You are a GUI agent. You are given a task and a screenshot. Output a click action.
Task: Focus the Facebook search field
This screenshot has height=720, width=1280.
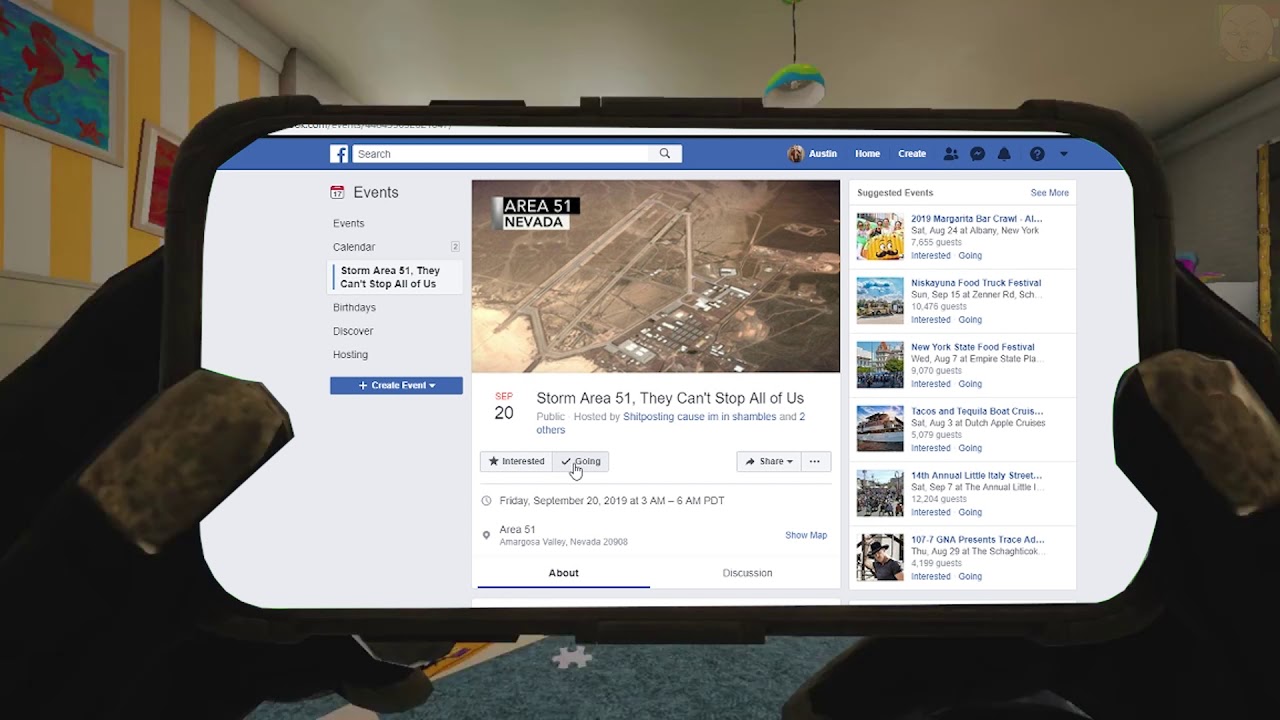click(x=503, y=154)
